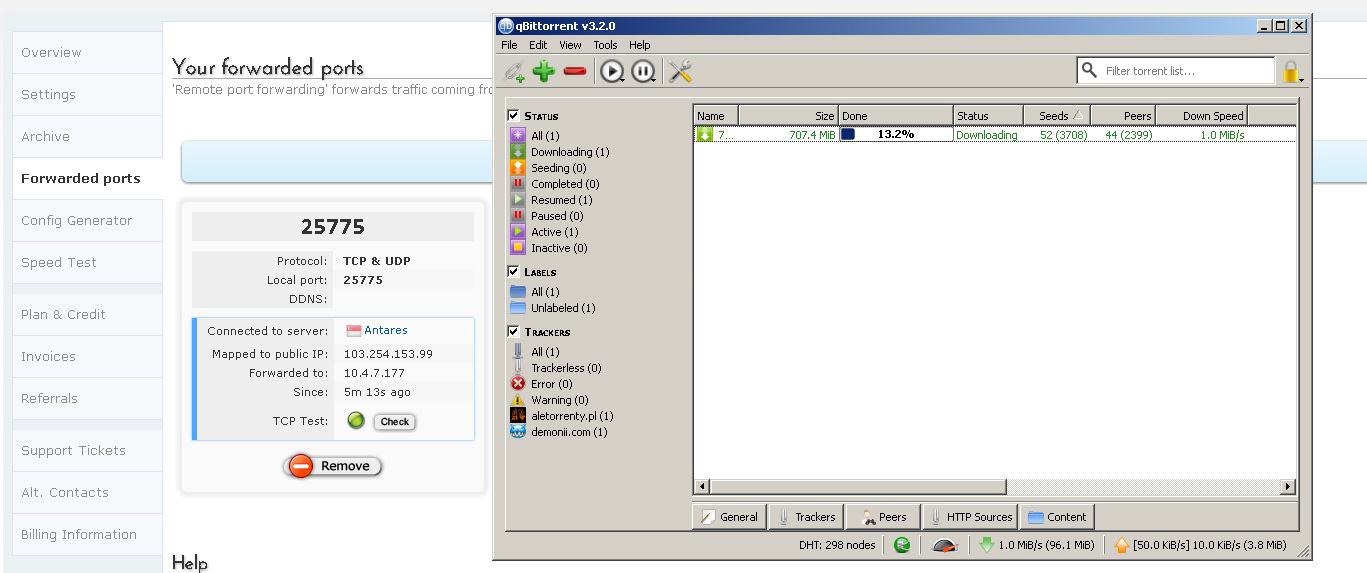Open the File menu
1367x573 pixels.
tap(509, 45)
